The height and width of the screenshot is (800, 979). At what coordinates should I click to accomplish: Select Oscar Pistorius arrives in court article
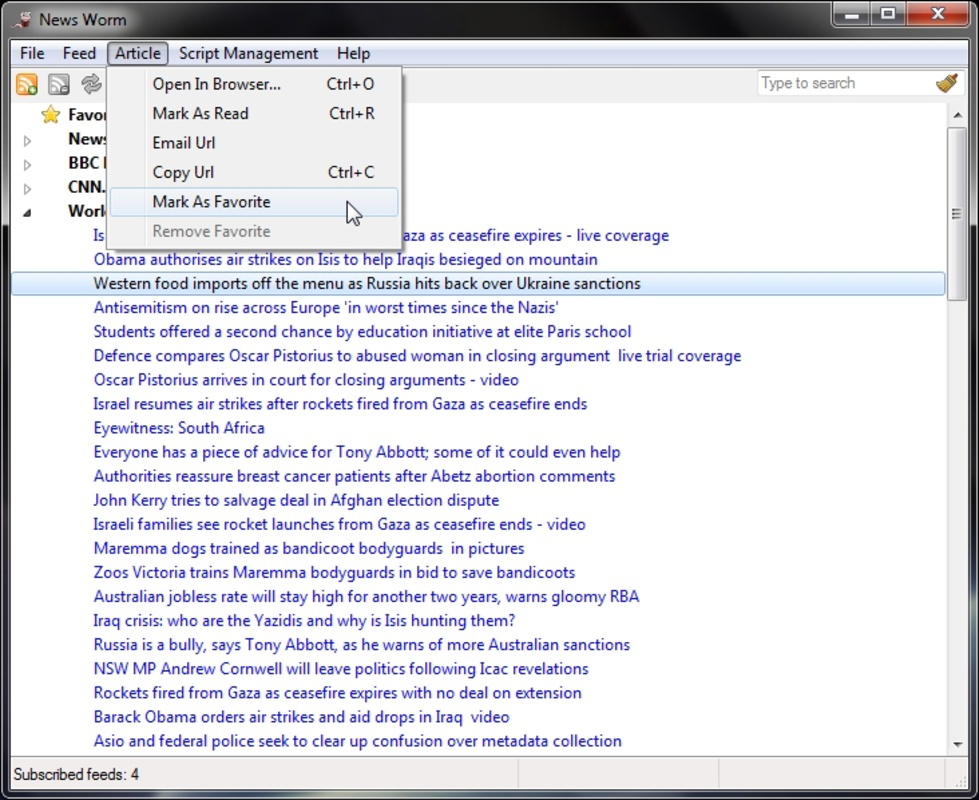coord(306,380)
